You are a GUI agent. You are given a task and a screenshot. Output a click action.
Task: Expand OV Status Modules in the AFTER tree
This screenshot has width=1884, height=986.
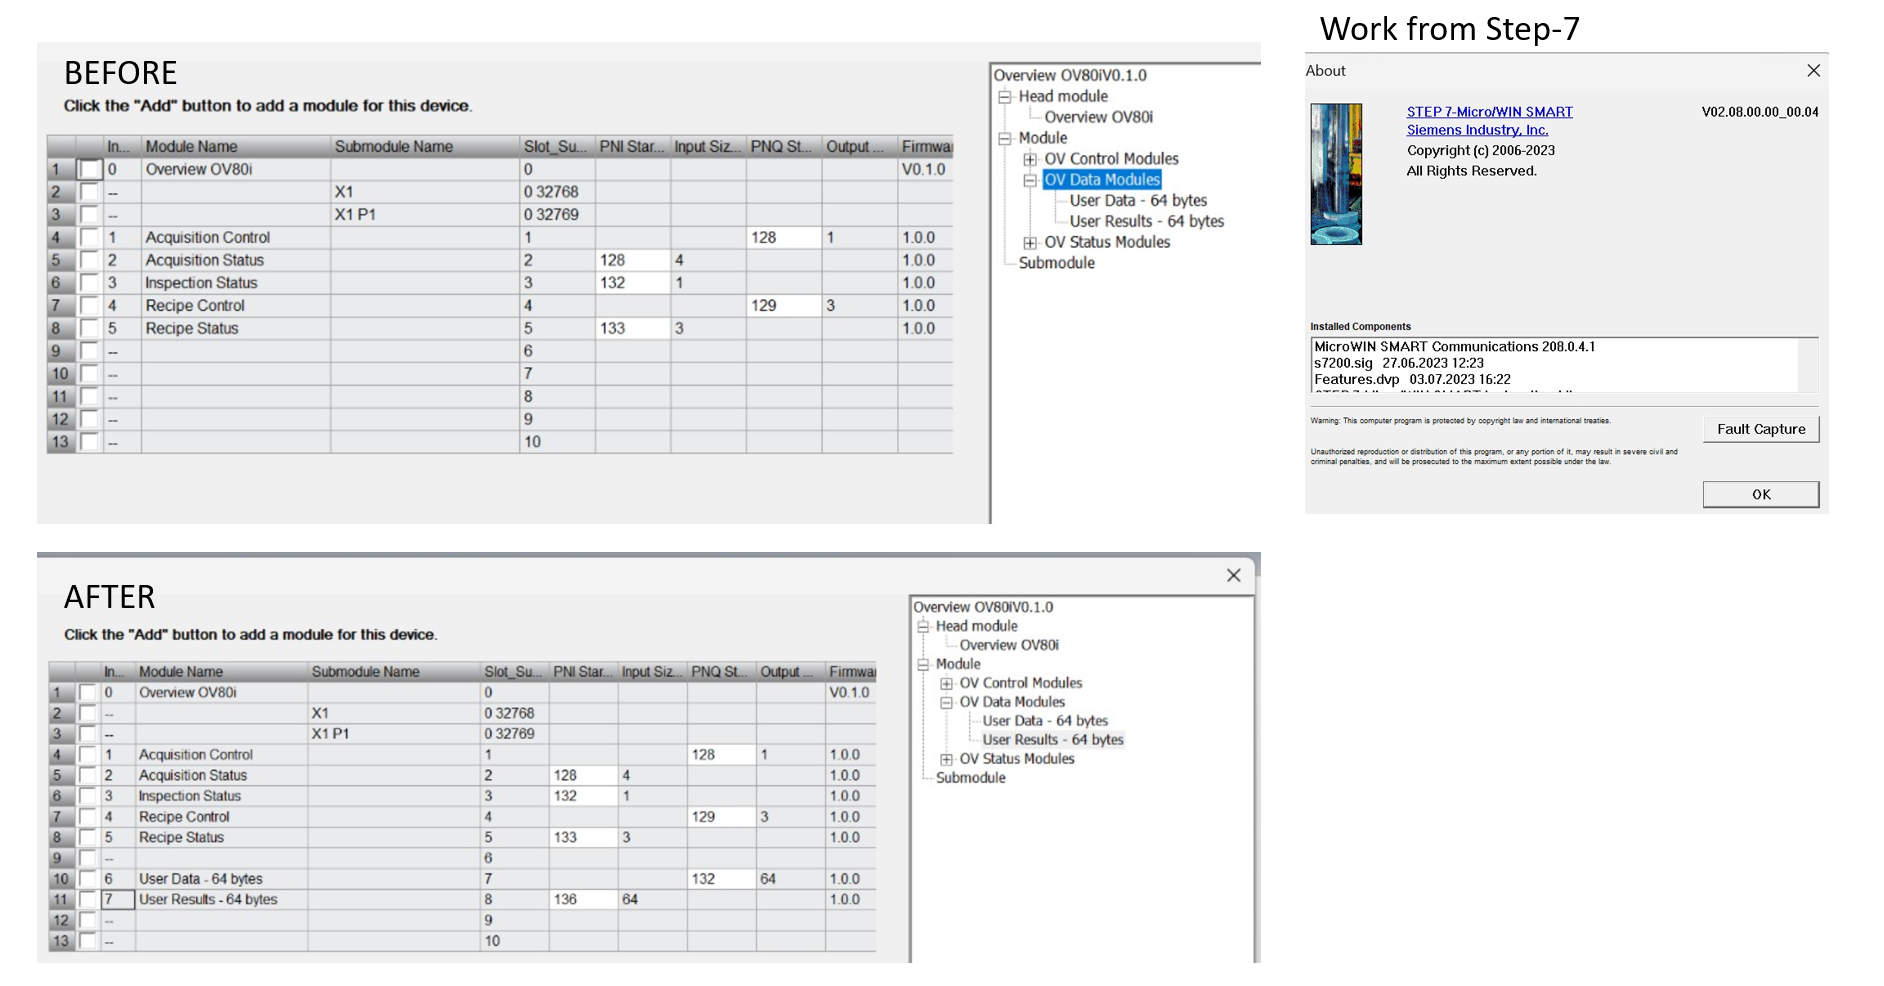(945, 759)
